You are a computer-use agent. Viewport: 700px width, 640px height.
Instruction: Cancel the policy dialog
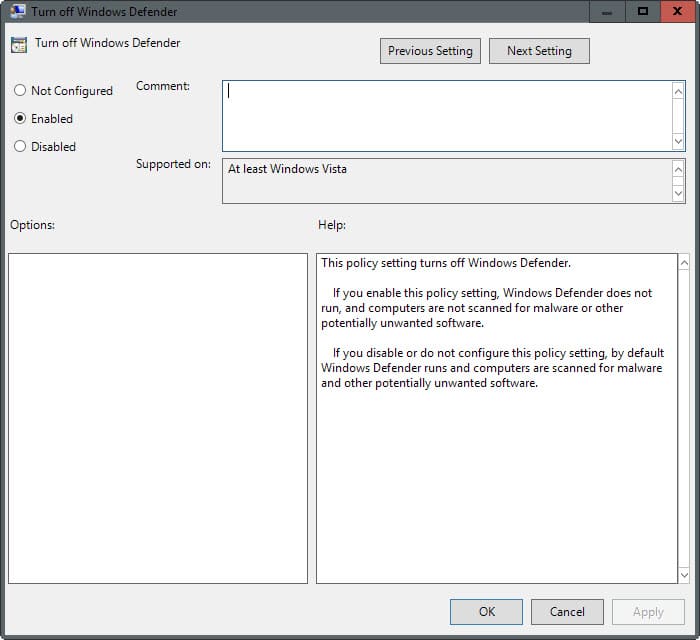click(x=567, y=611)
